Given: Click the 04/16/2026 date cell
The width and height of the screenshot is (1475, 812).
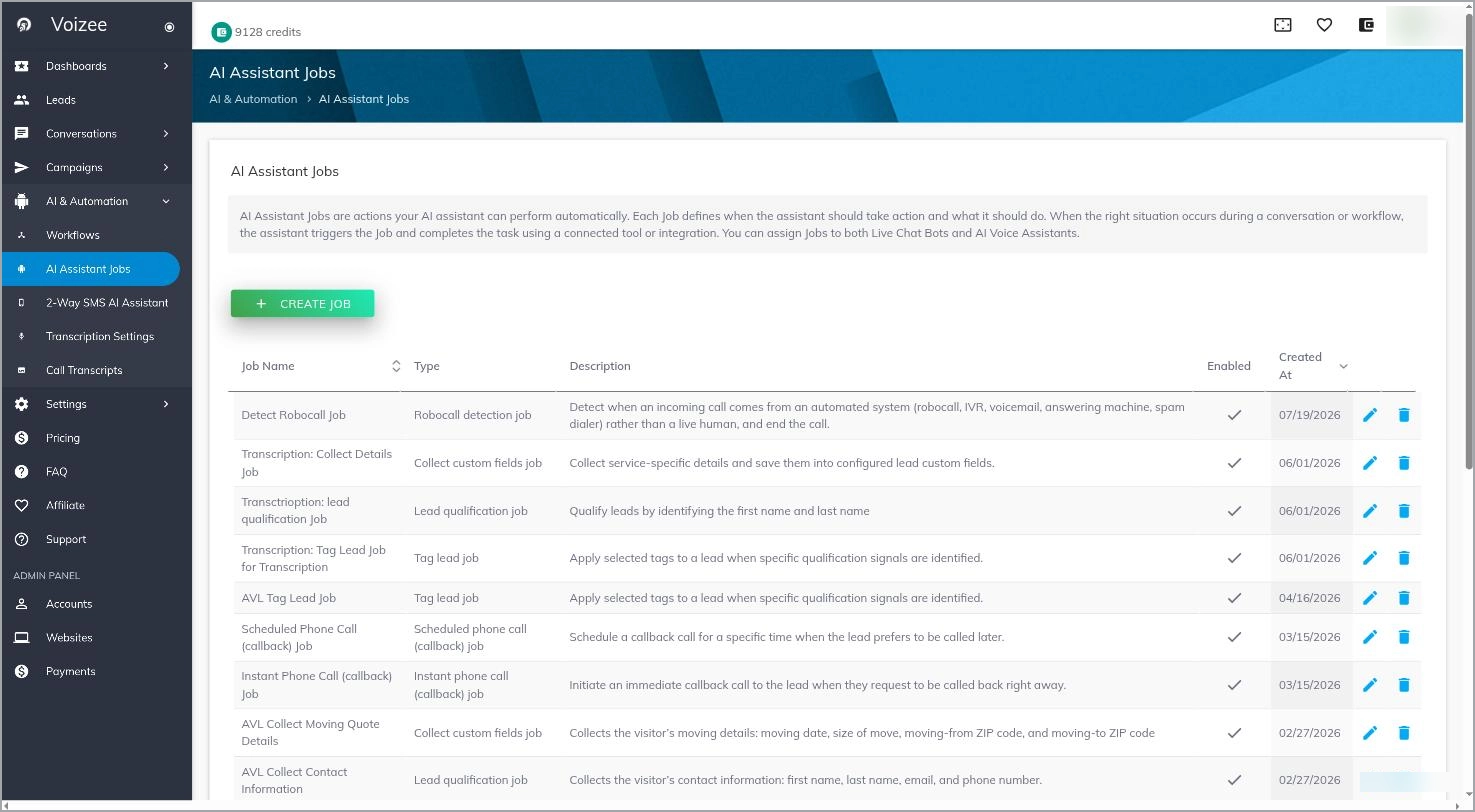Looking at the screenshot, I should pos(1310,598).
